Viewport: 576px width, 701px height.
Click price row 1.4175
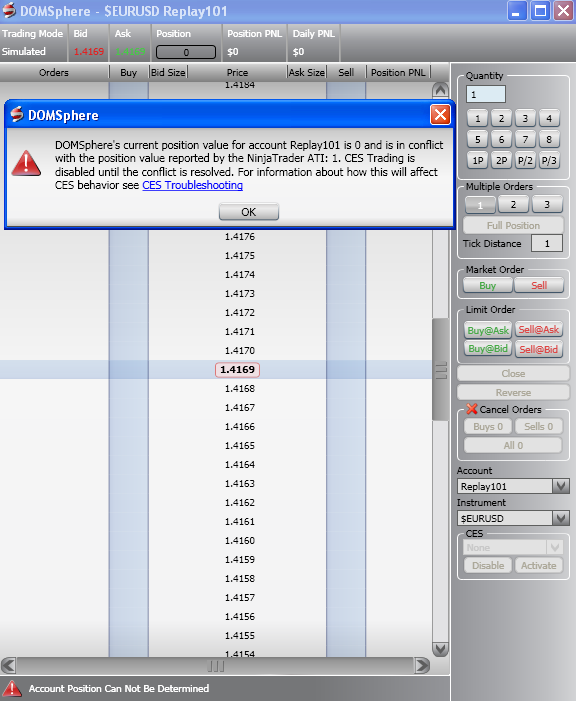pos(240,256)
